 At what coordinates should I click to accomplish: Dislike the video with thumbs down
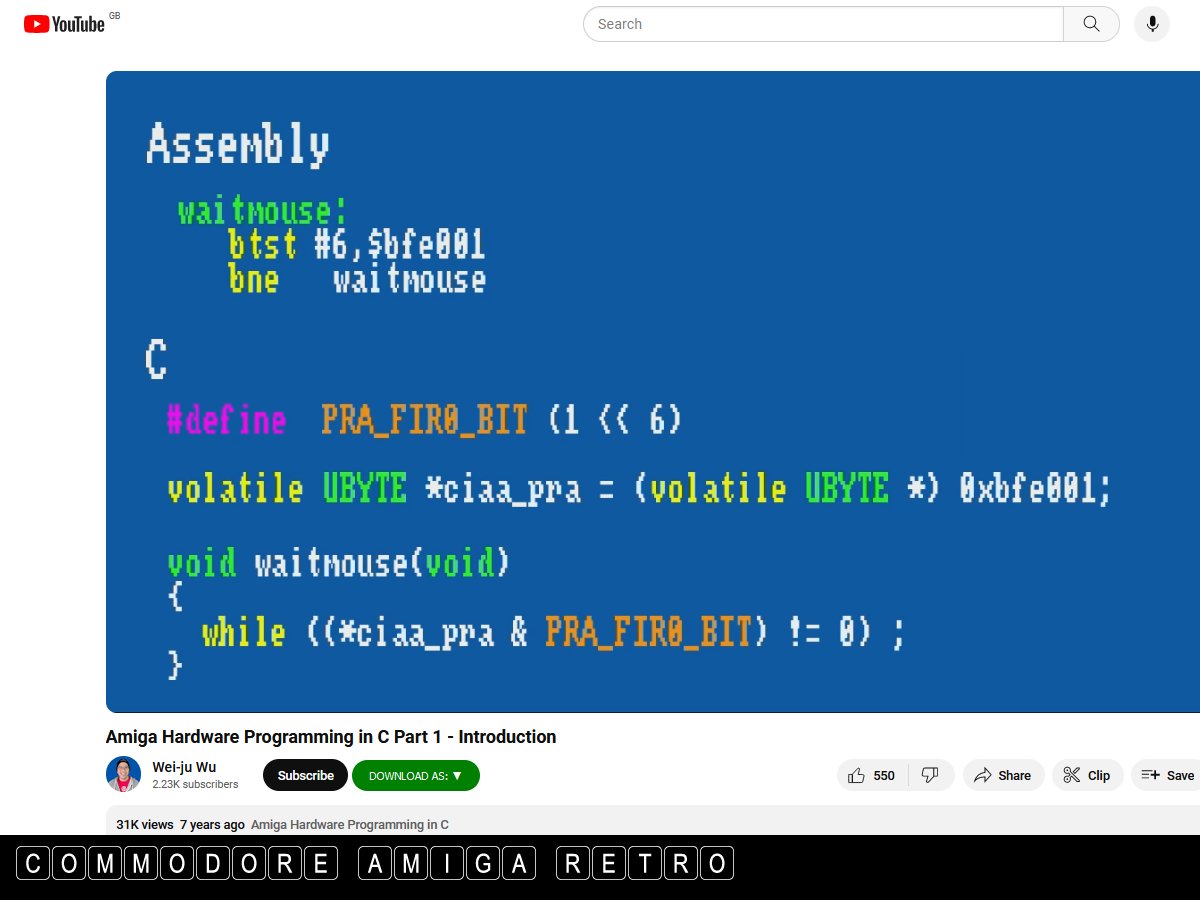[930, 775]
